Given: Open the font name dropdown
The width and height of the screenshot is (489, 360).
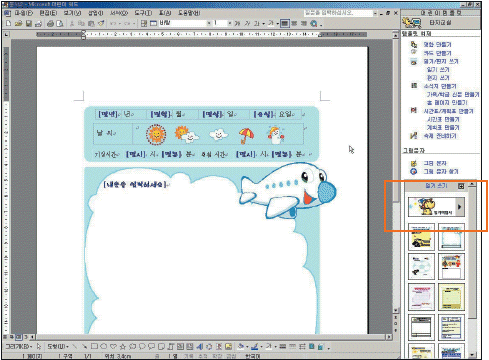Looking at the screenshot, I should pyautogui.click(x=209, y=23).
